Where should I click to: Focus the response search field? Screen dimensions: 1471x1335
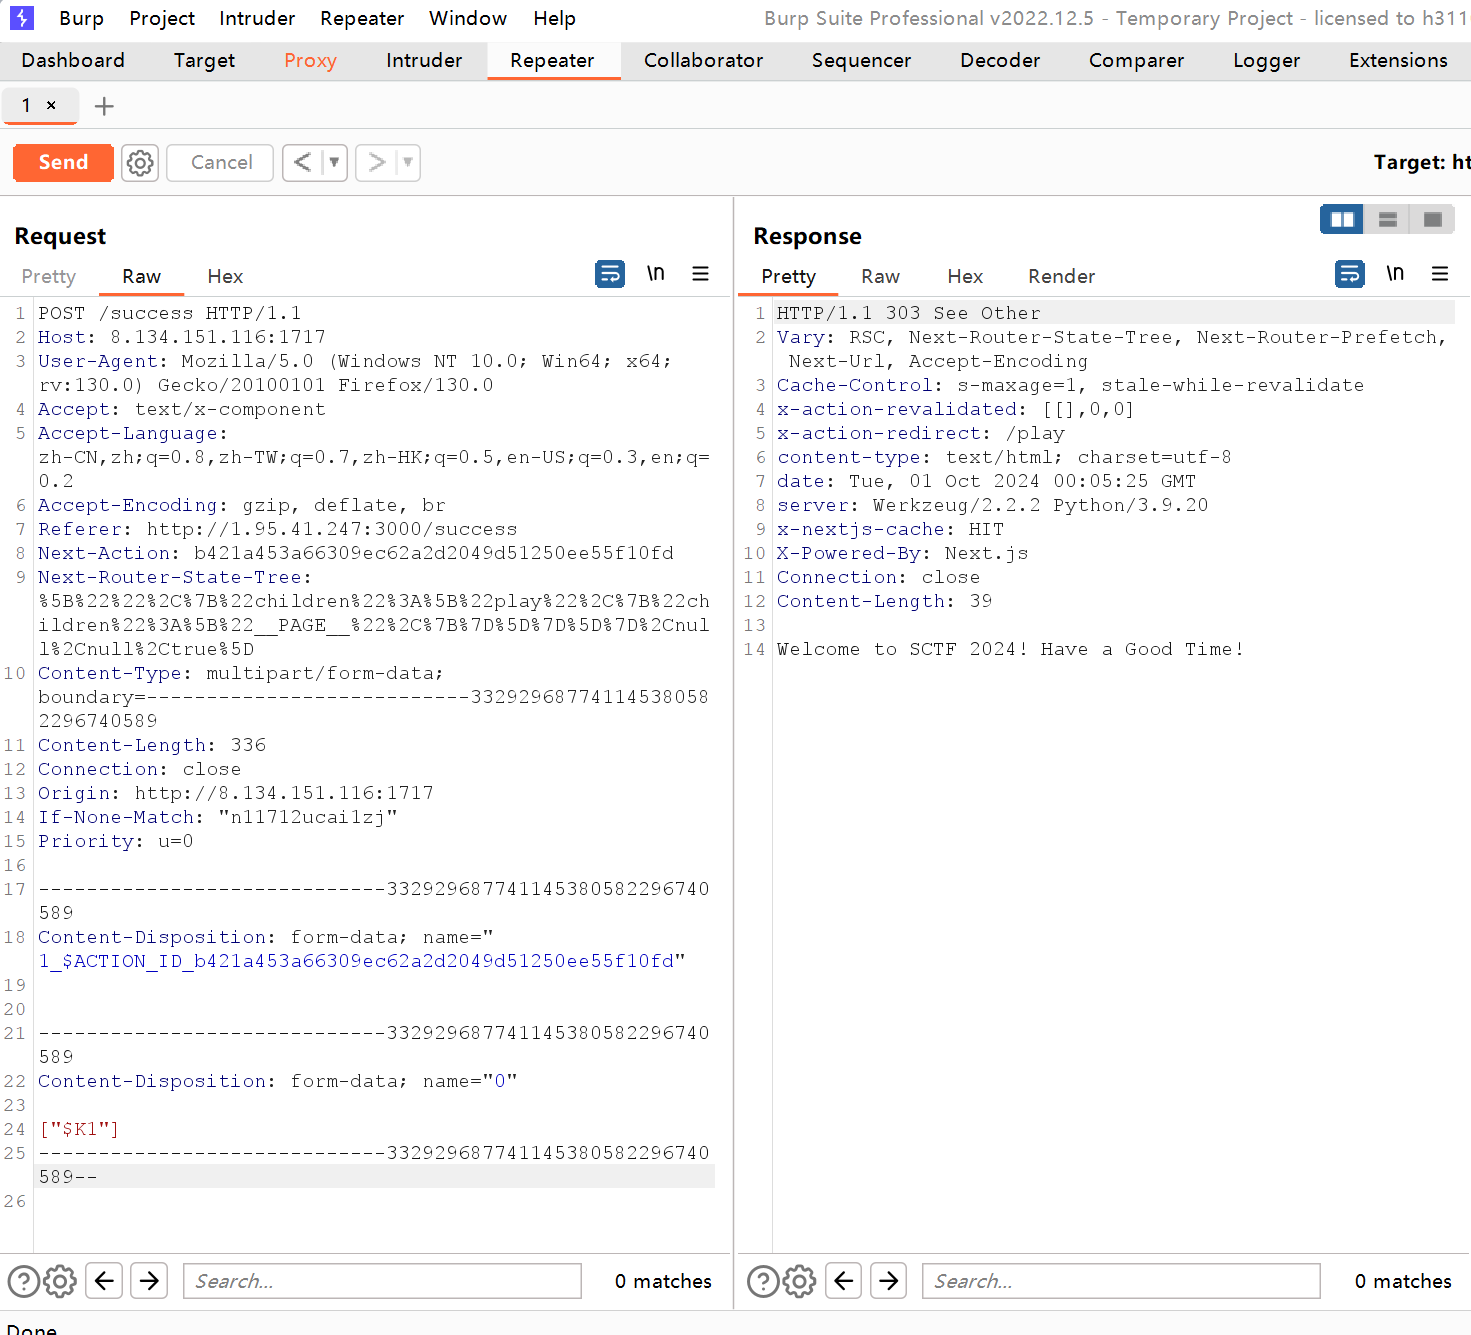coord(1121,1281)
